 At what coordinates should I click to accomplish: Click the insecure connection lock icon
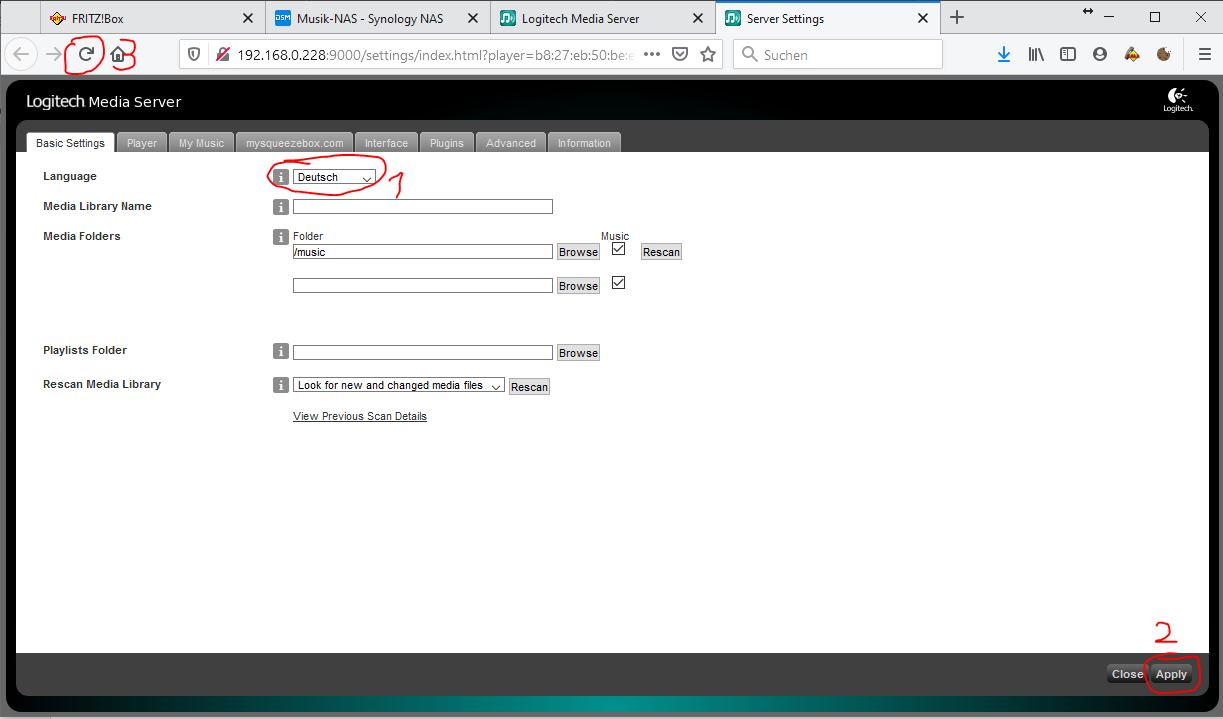tap(222, 55)
